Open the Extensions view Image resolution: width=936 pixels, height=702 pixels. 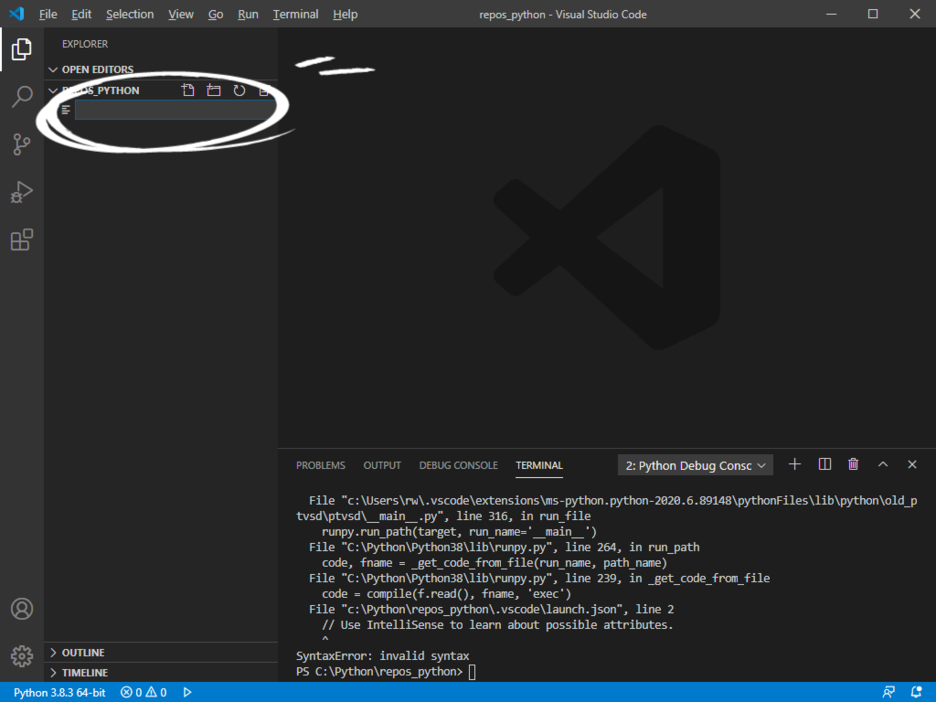click(21, 239)
